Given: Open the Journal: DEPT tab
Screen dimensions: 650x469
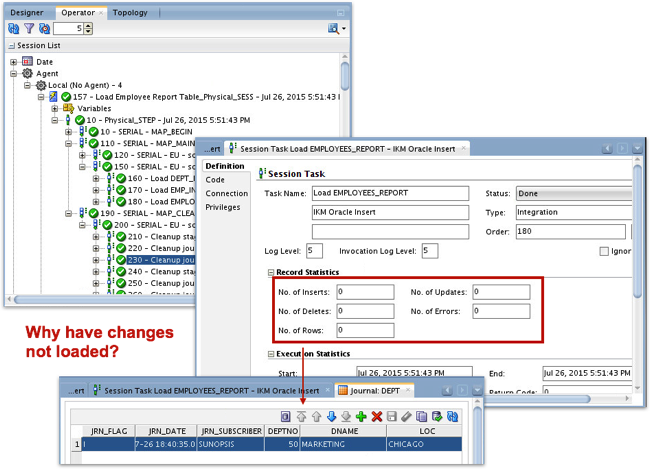Looking at the screenshot, I should click(374, 390).
